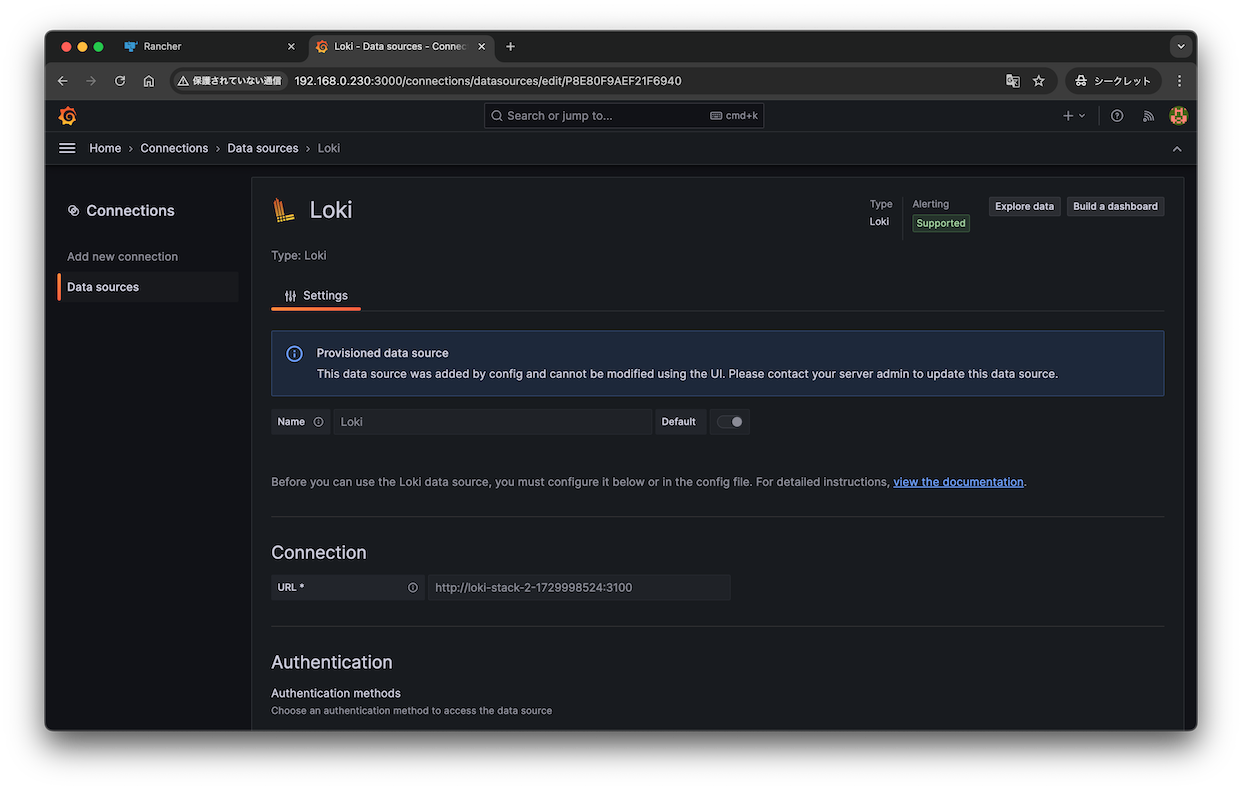Screen dimensions: 1242x790
Task: Click the Connections sidebar heading
Action: [x=121, y=211]
